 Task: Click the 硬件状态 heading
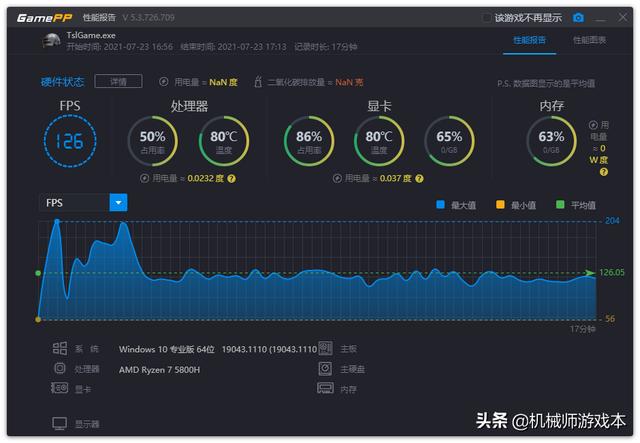62,82
